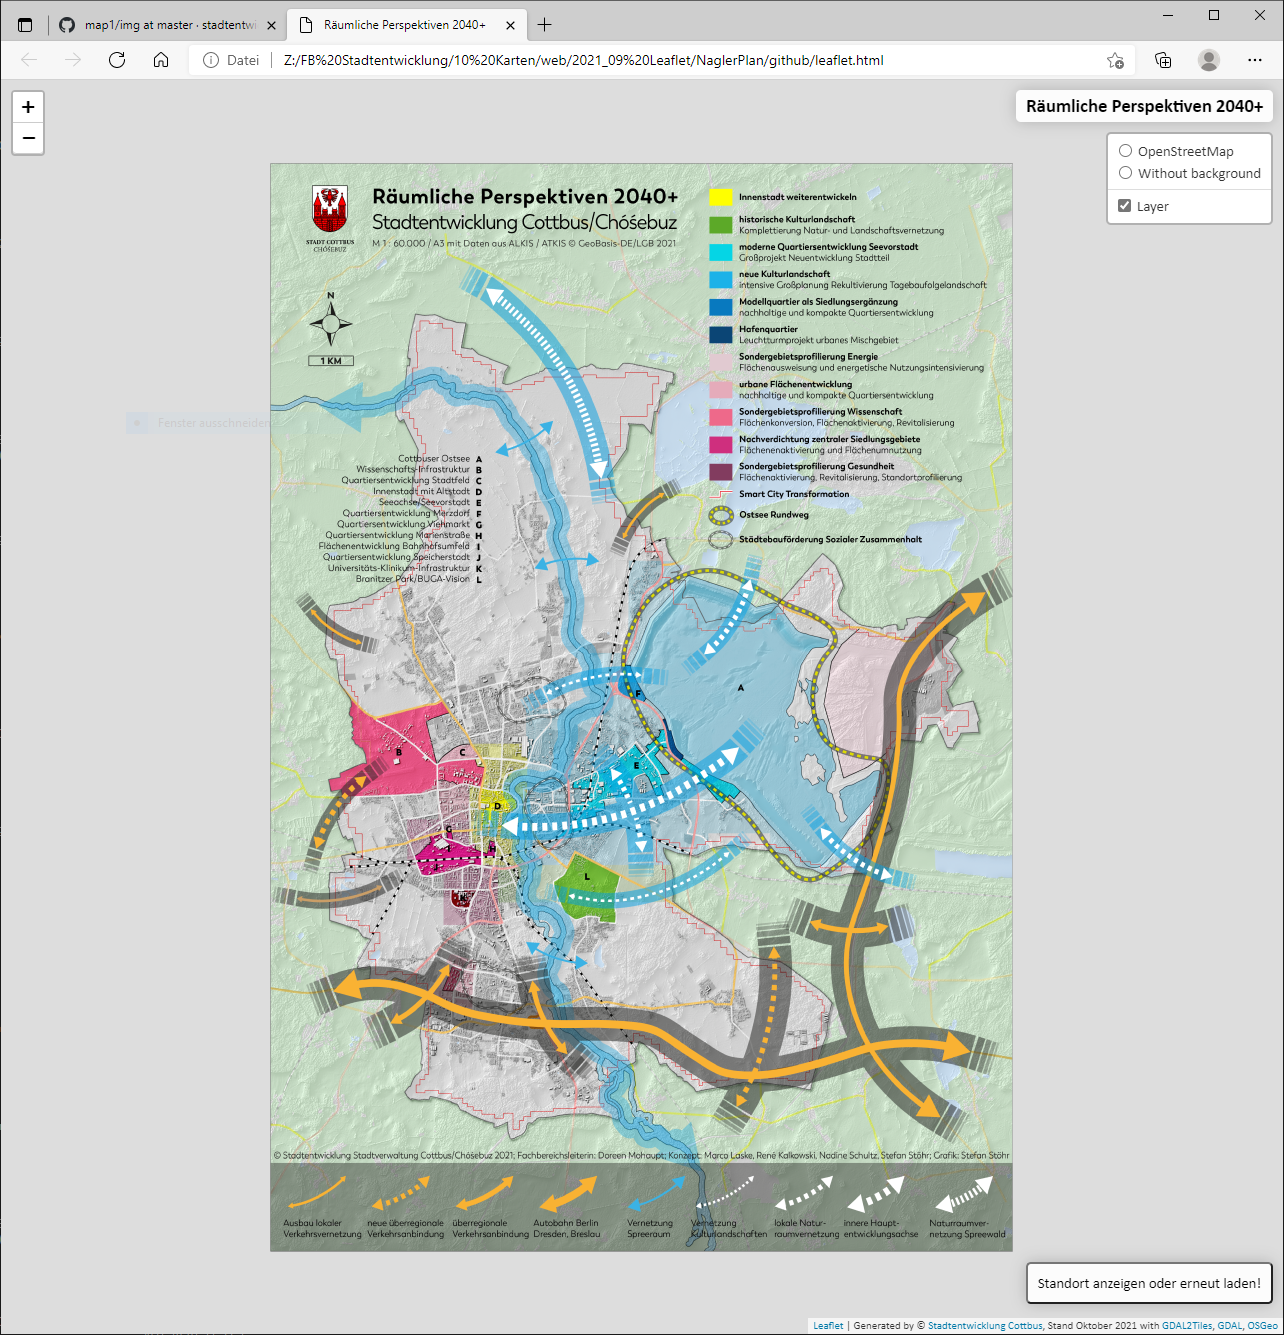Switch to Räumliche Perspektiven 2040+ tab
Screen dimensions: 1284x1335
click(x=405, y=25)
